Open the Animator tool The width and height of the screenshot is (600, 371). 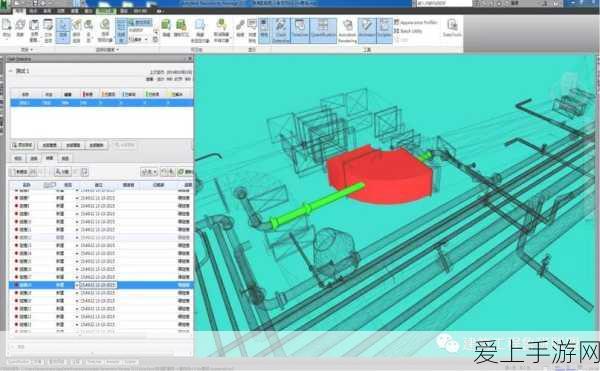click(367, 30)
